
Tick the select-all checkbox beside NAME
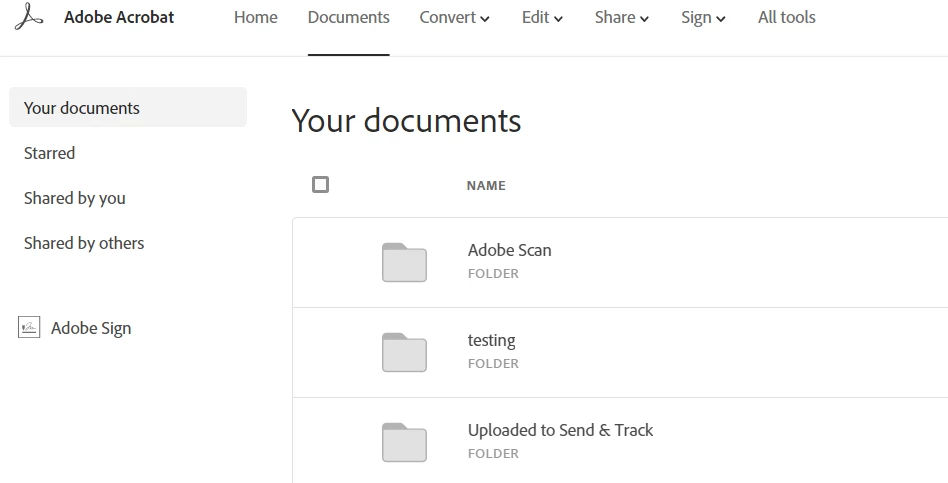click(x=320, y=184)
